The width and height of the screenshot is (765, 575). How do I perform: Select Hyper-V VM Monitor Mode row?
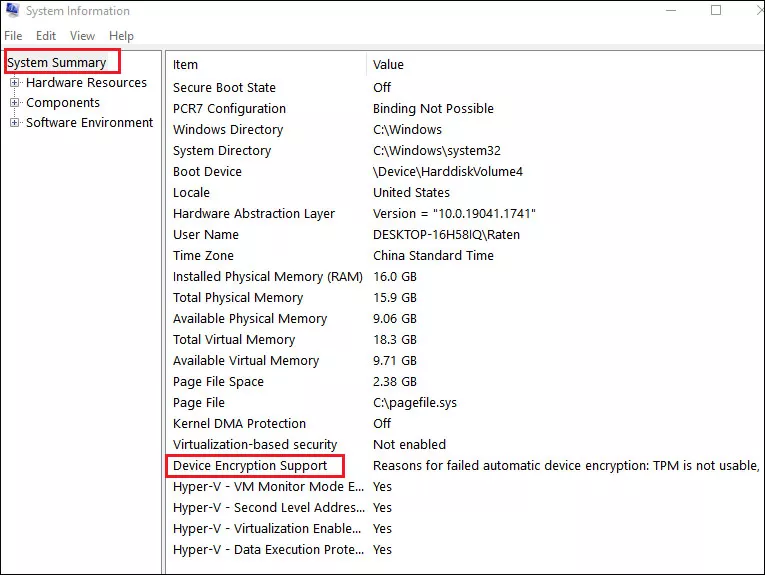[x=466, y=486]
